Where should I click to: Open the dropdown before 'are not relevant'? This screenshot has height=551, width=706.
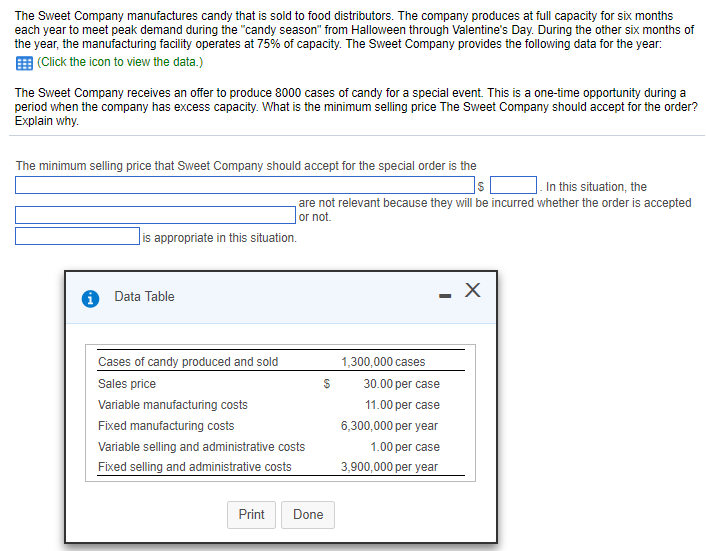click(x=155, y=215)
